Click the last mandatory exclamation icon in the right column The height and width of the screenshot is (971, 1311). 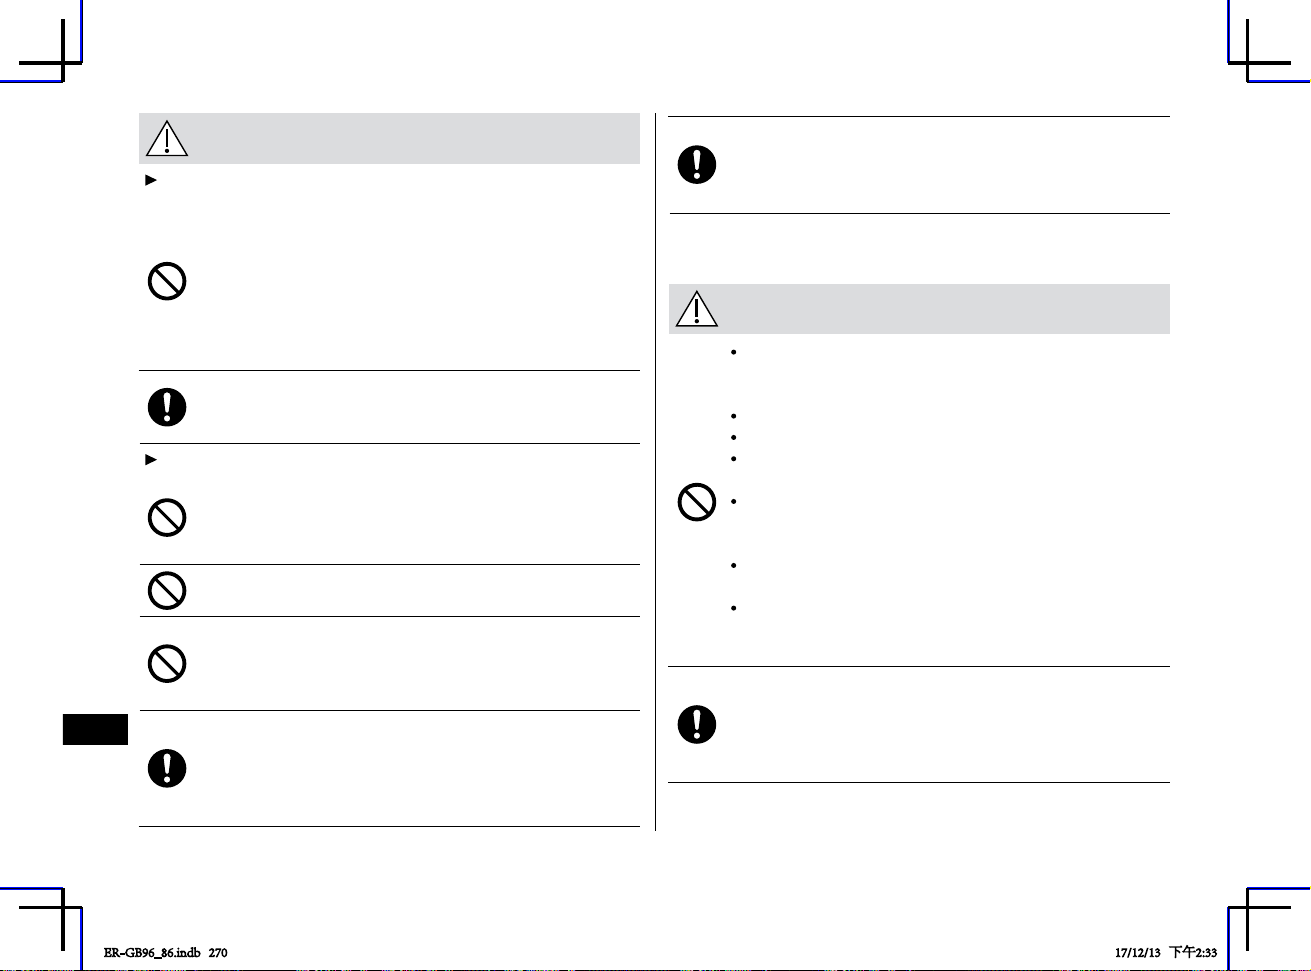(x=697, y=724)
